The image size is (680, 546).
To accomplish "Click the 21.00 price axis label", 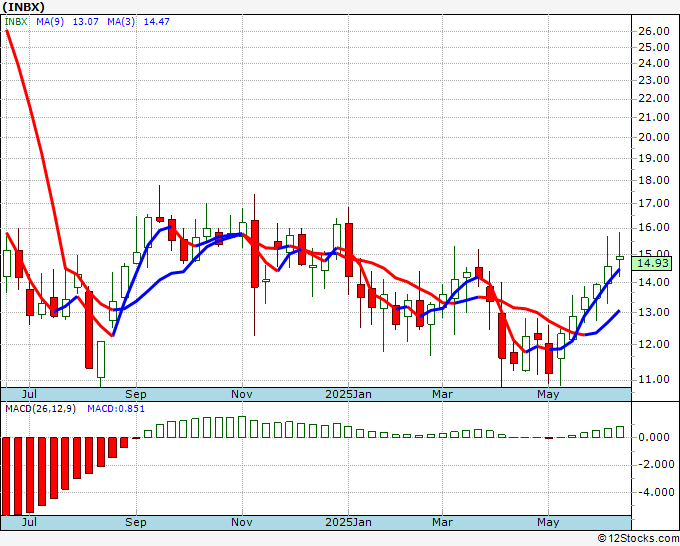I will click(x=654, y=117).
